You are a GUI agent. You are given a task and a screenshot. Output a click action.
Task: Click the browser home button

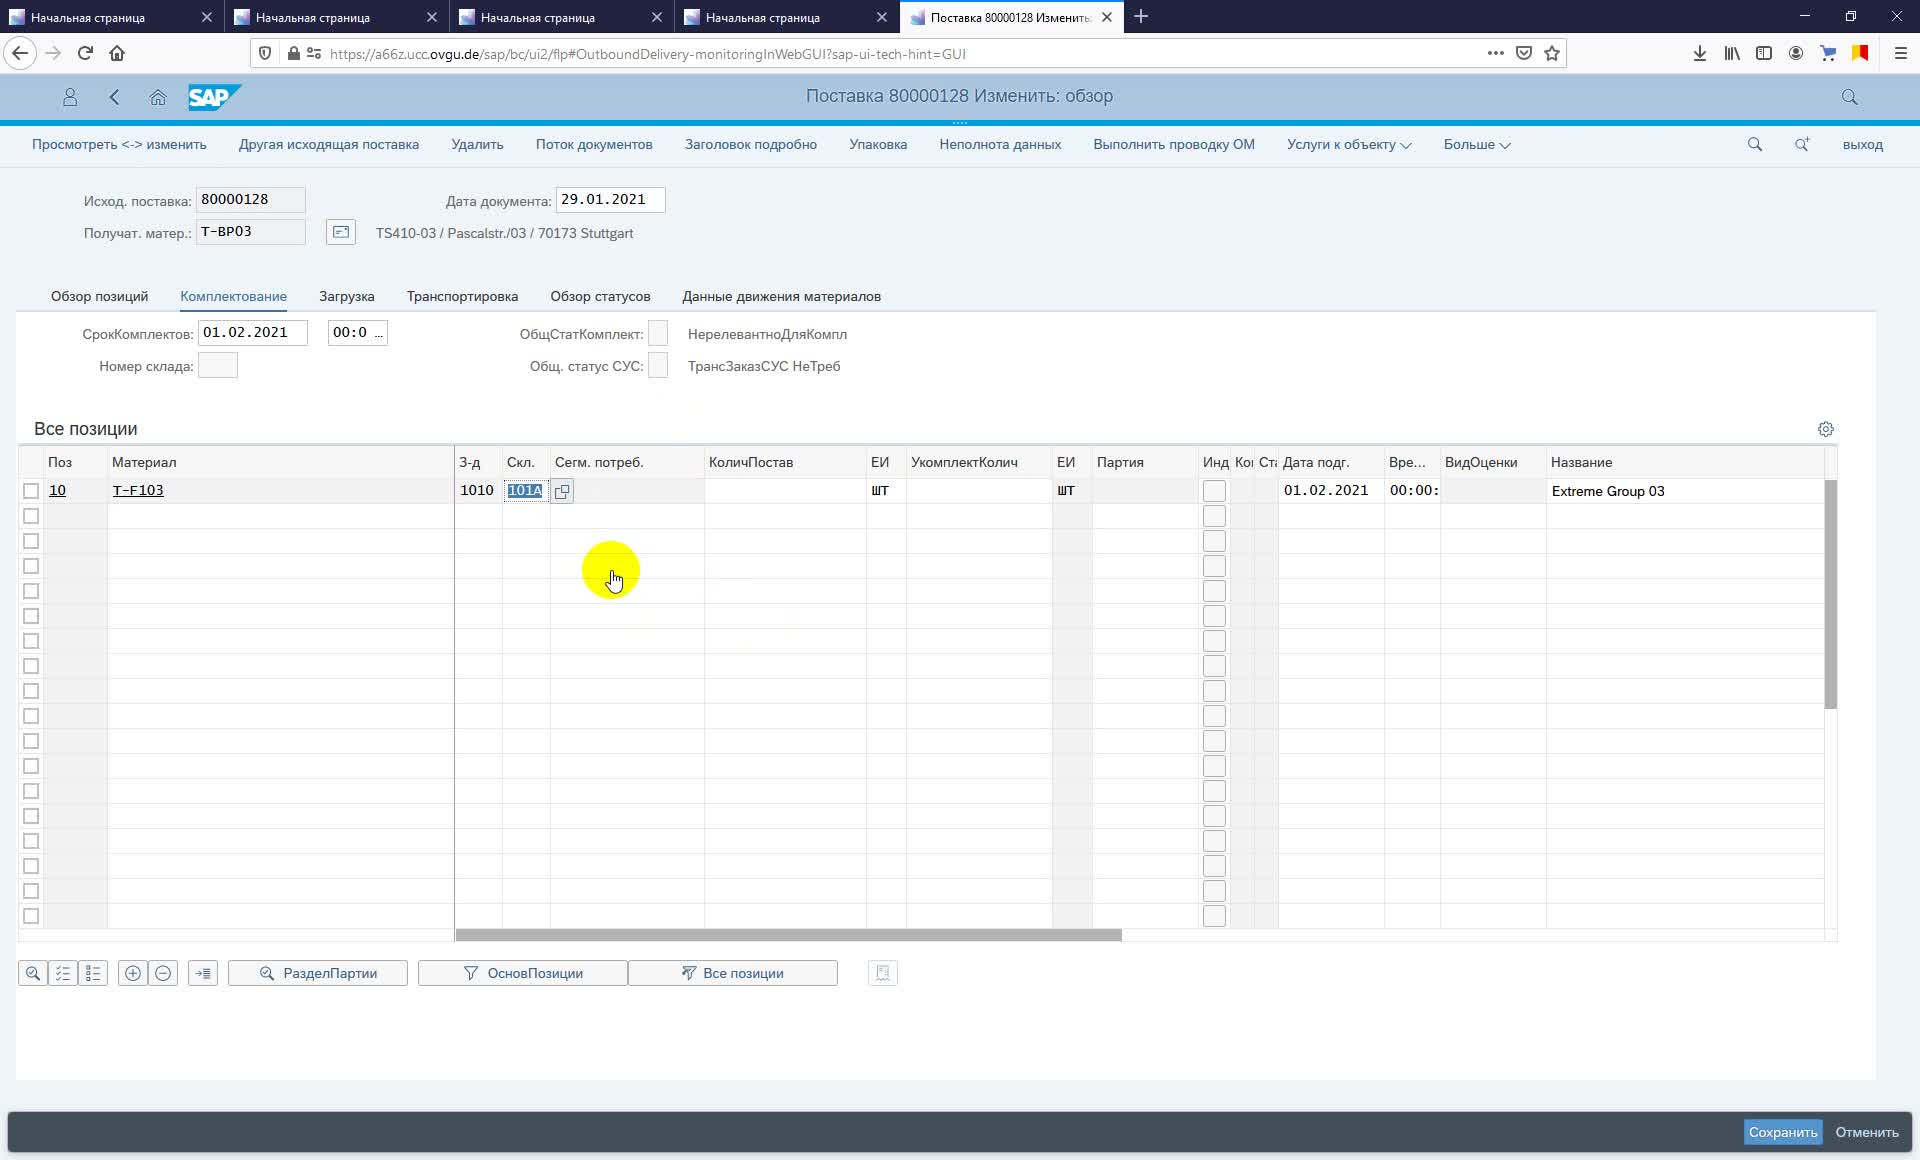117,53
